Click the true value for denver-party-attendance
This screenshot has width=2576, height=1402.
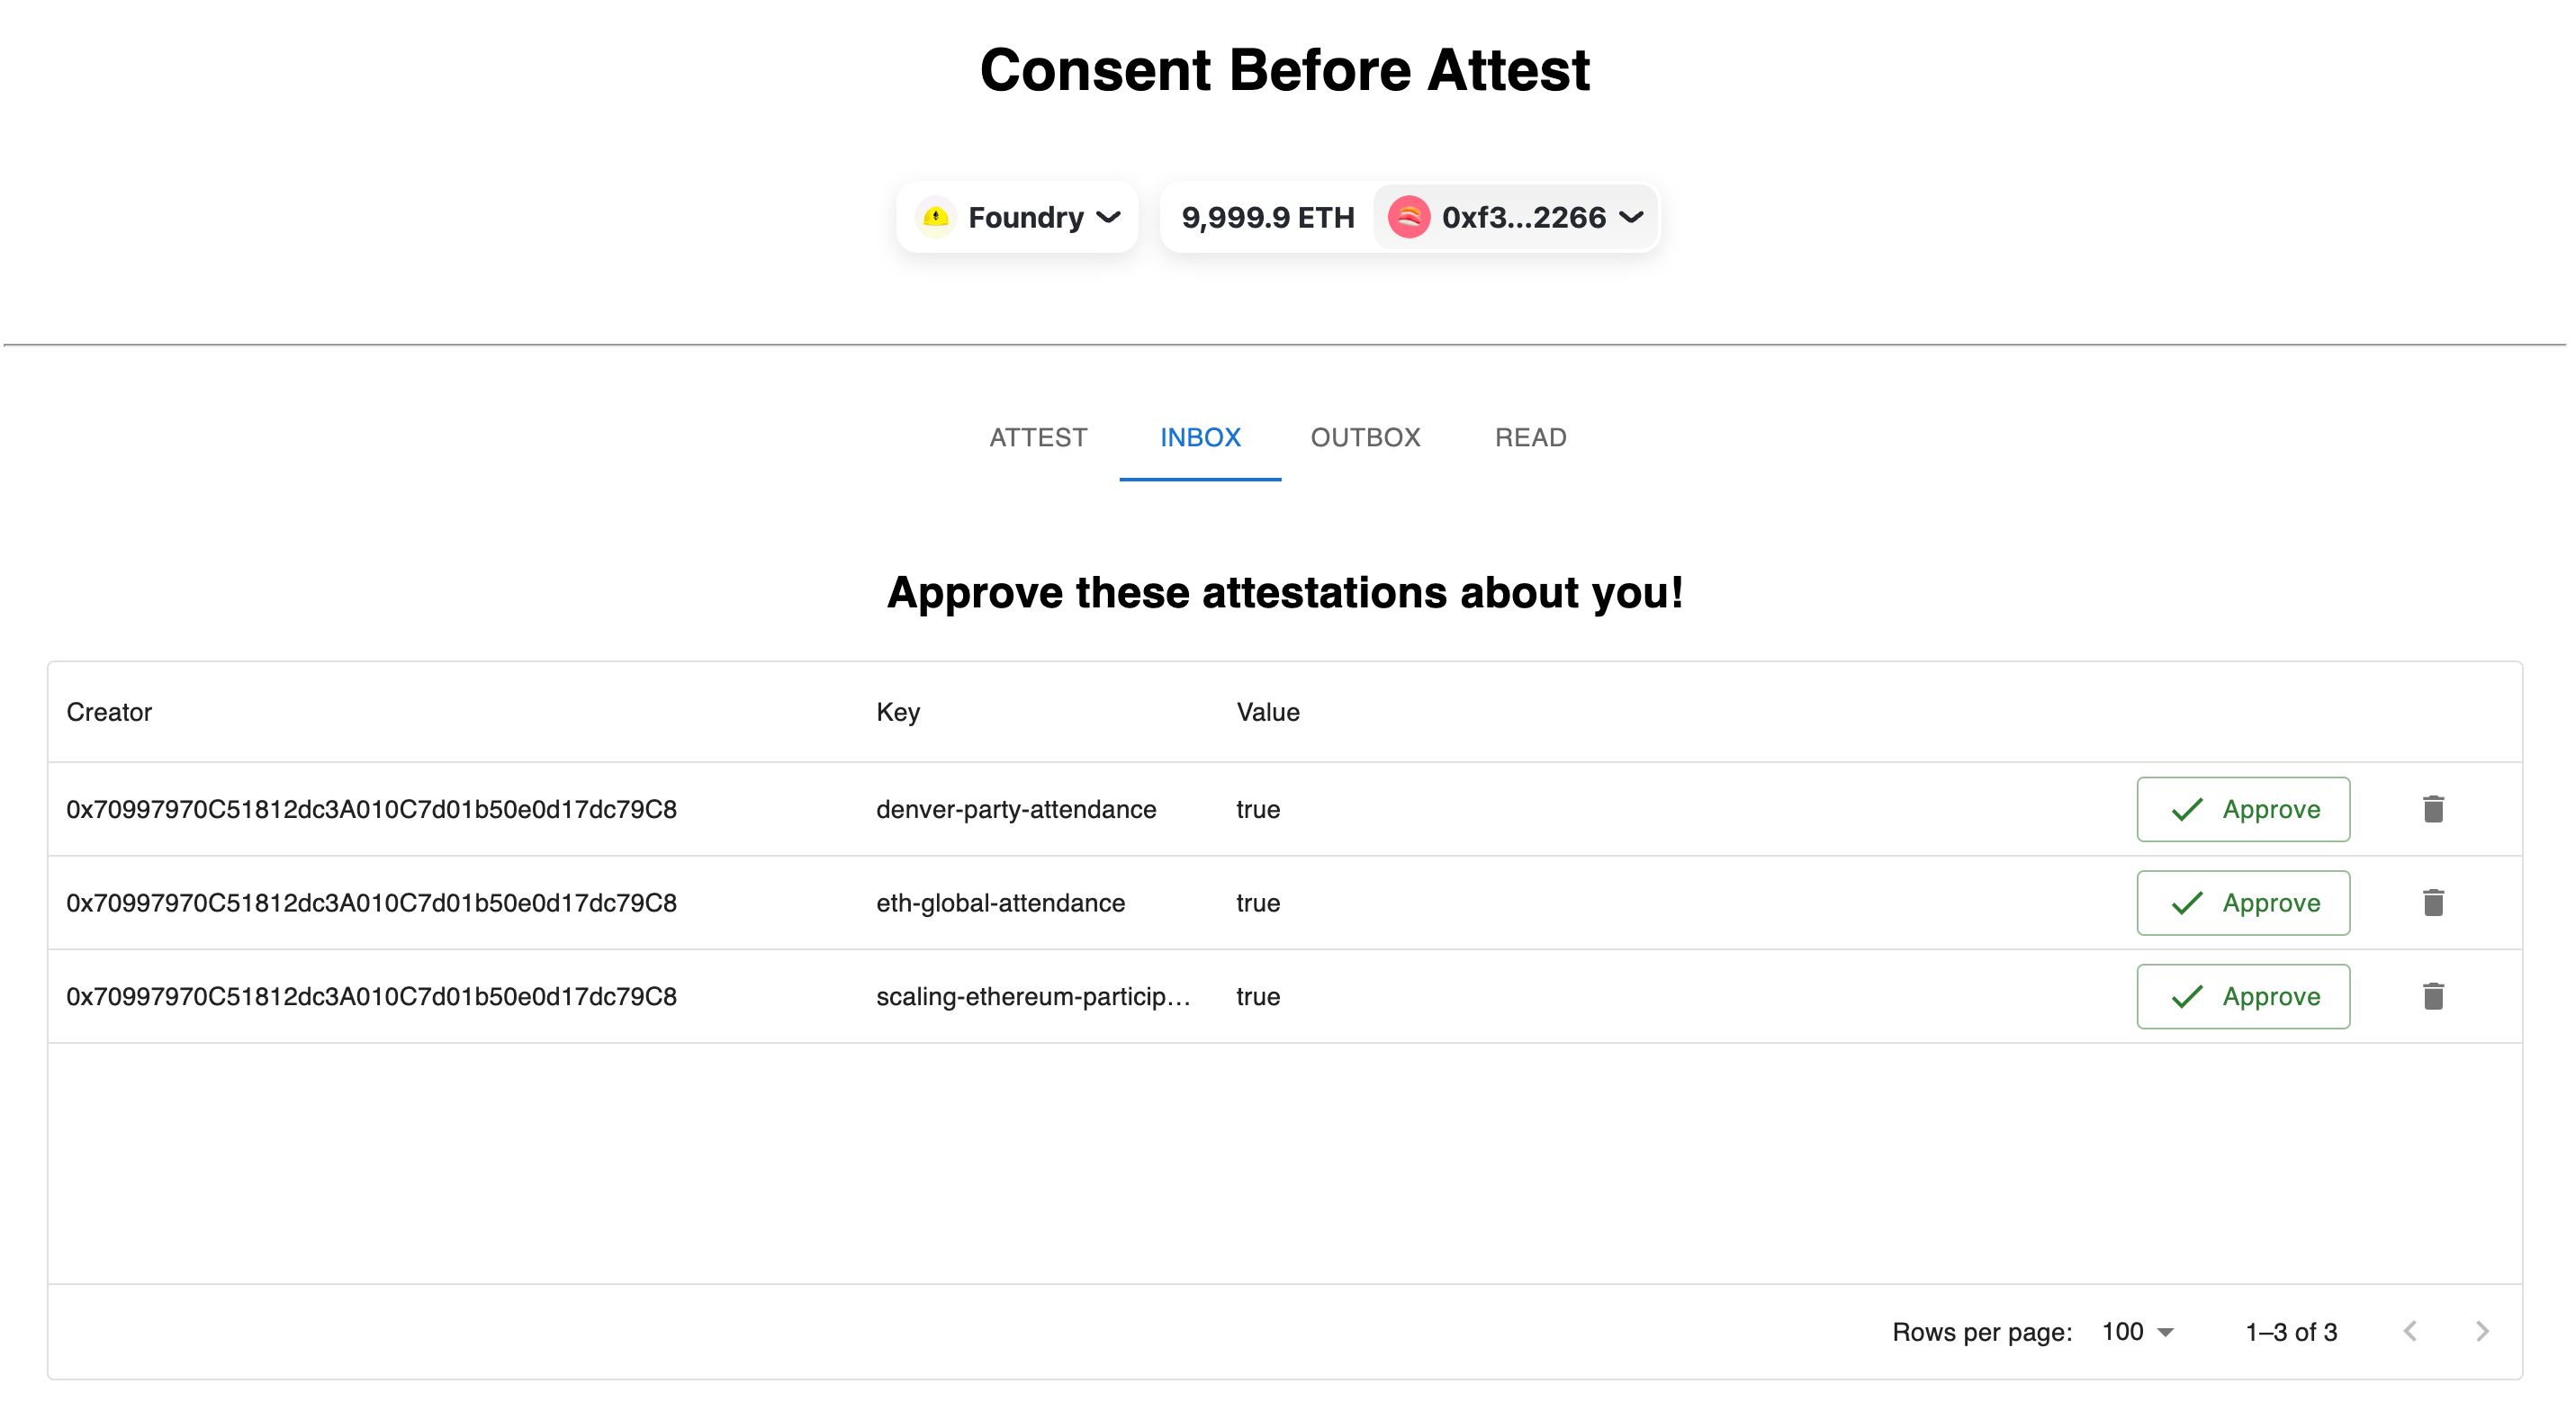1258,809
